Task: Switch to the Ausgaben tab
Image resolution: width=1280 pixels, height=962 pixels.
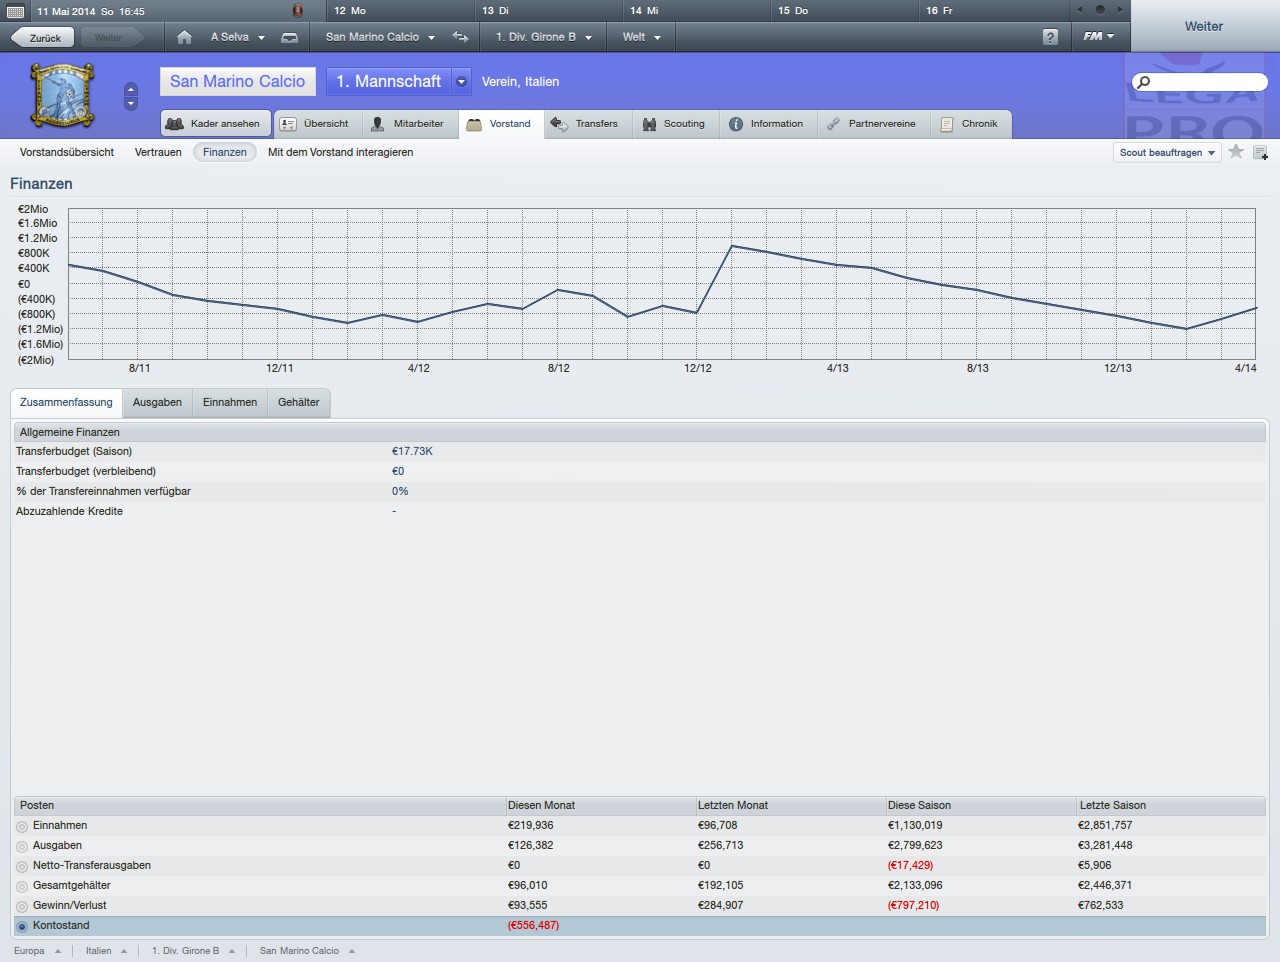Action: tap(157, 402)
